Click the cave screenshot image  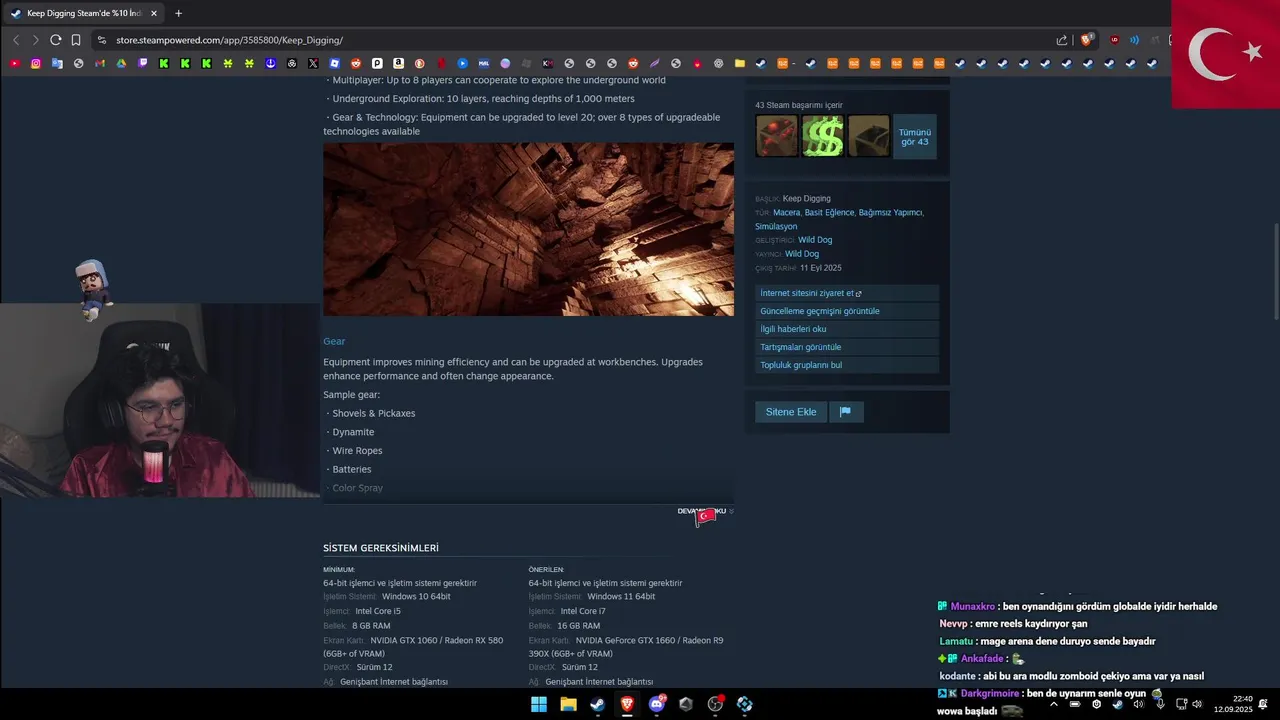528,229
